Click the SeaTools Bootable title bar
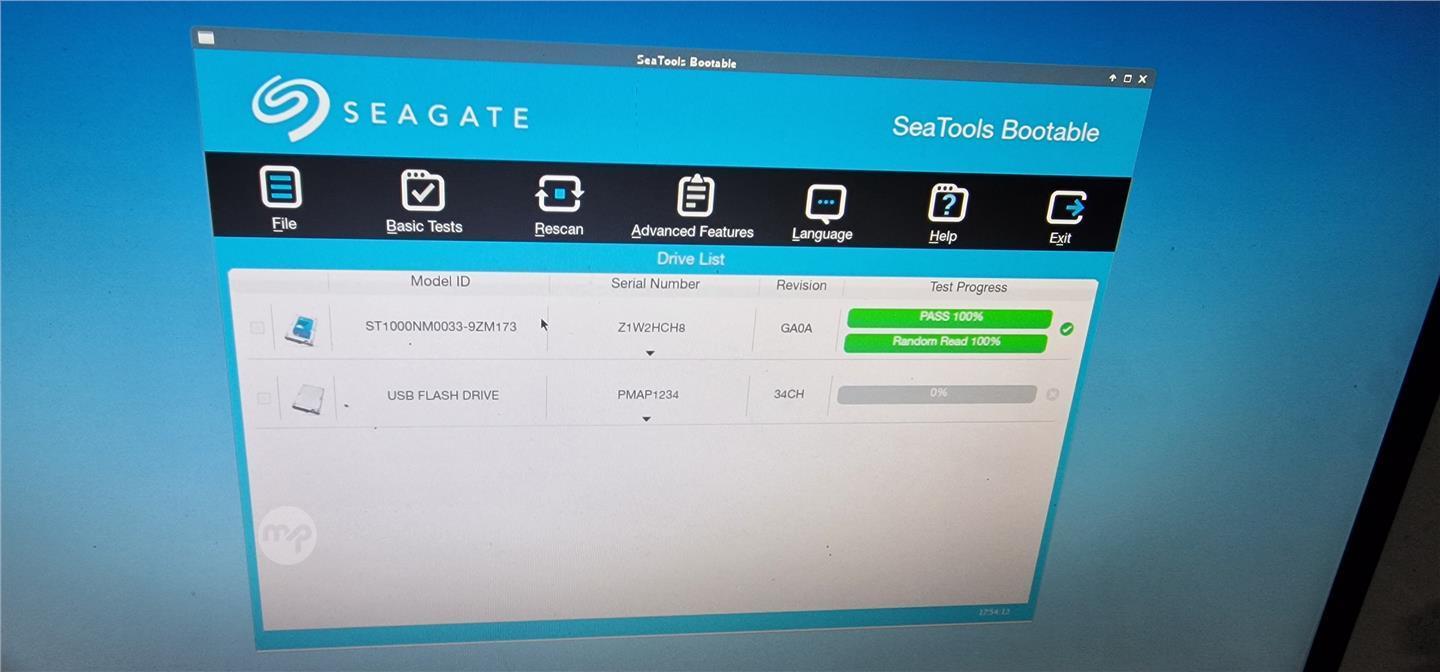Viewport: 1440px width, 672px height. pos(686,61)
